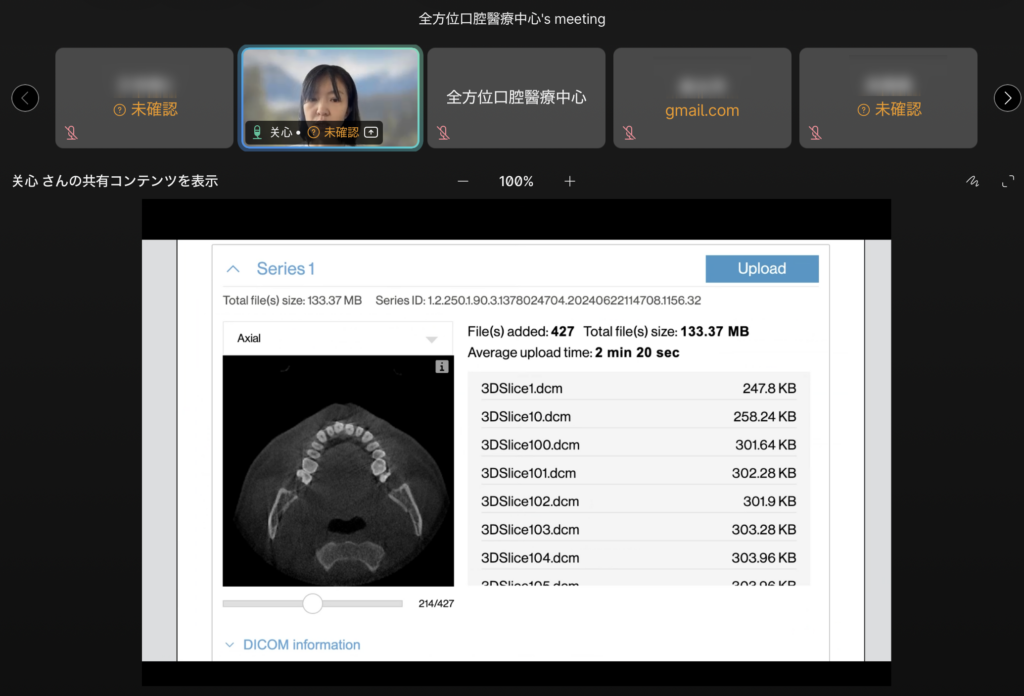
Task: Click the 100% zoom level label
Action: [516, 181]
